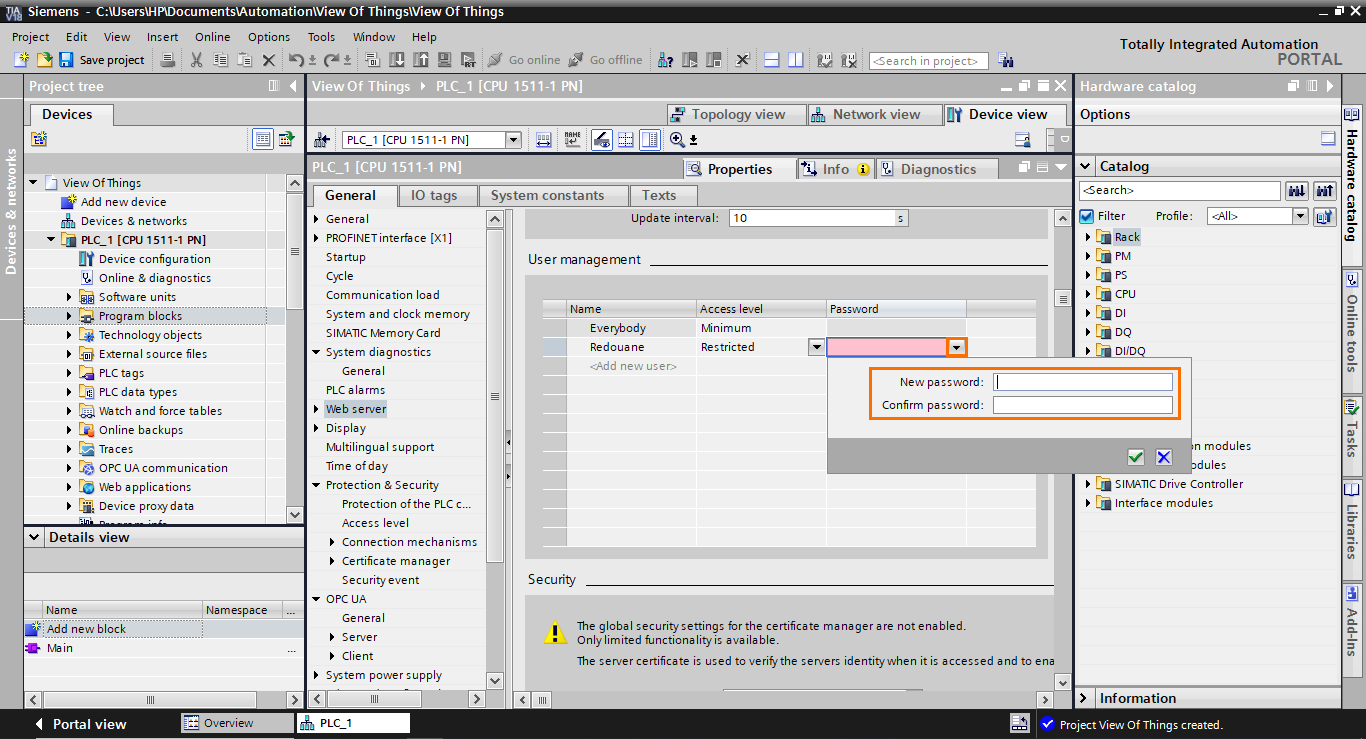Toggle the Filter checkbox in Hardware catalog

point(1087,216)
